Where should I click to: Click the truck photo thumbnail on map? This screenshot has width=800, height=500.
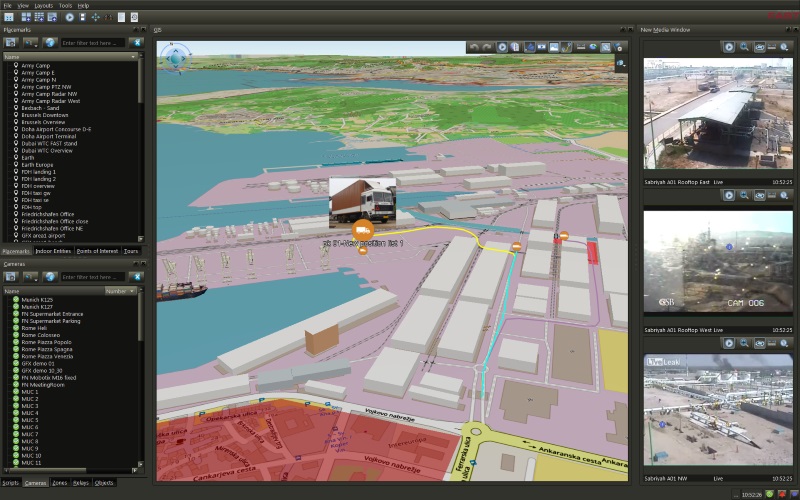point(362,199)
